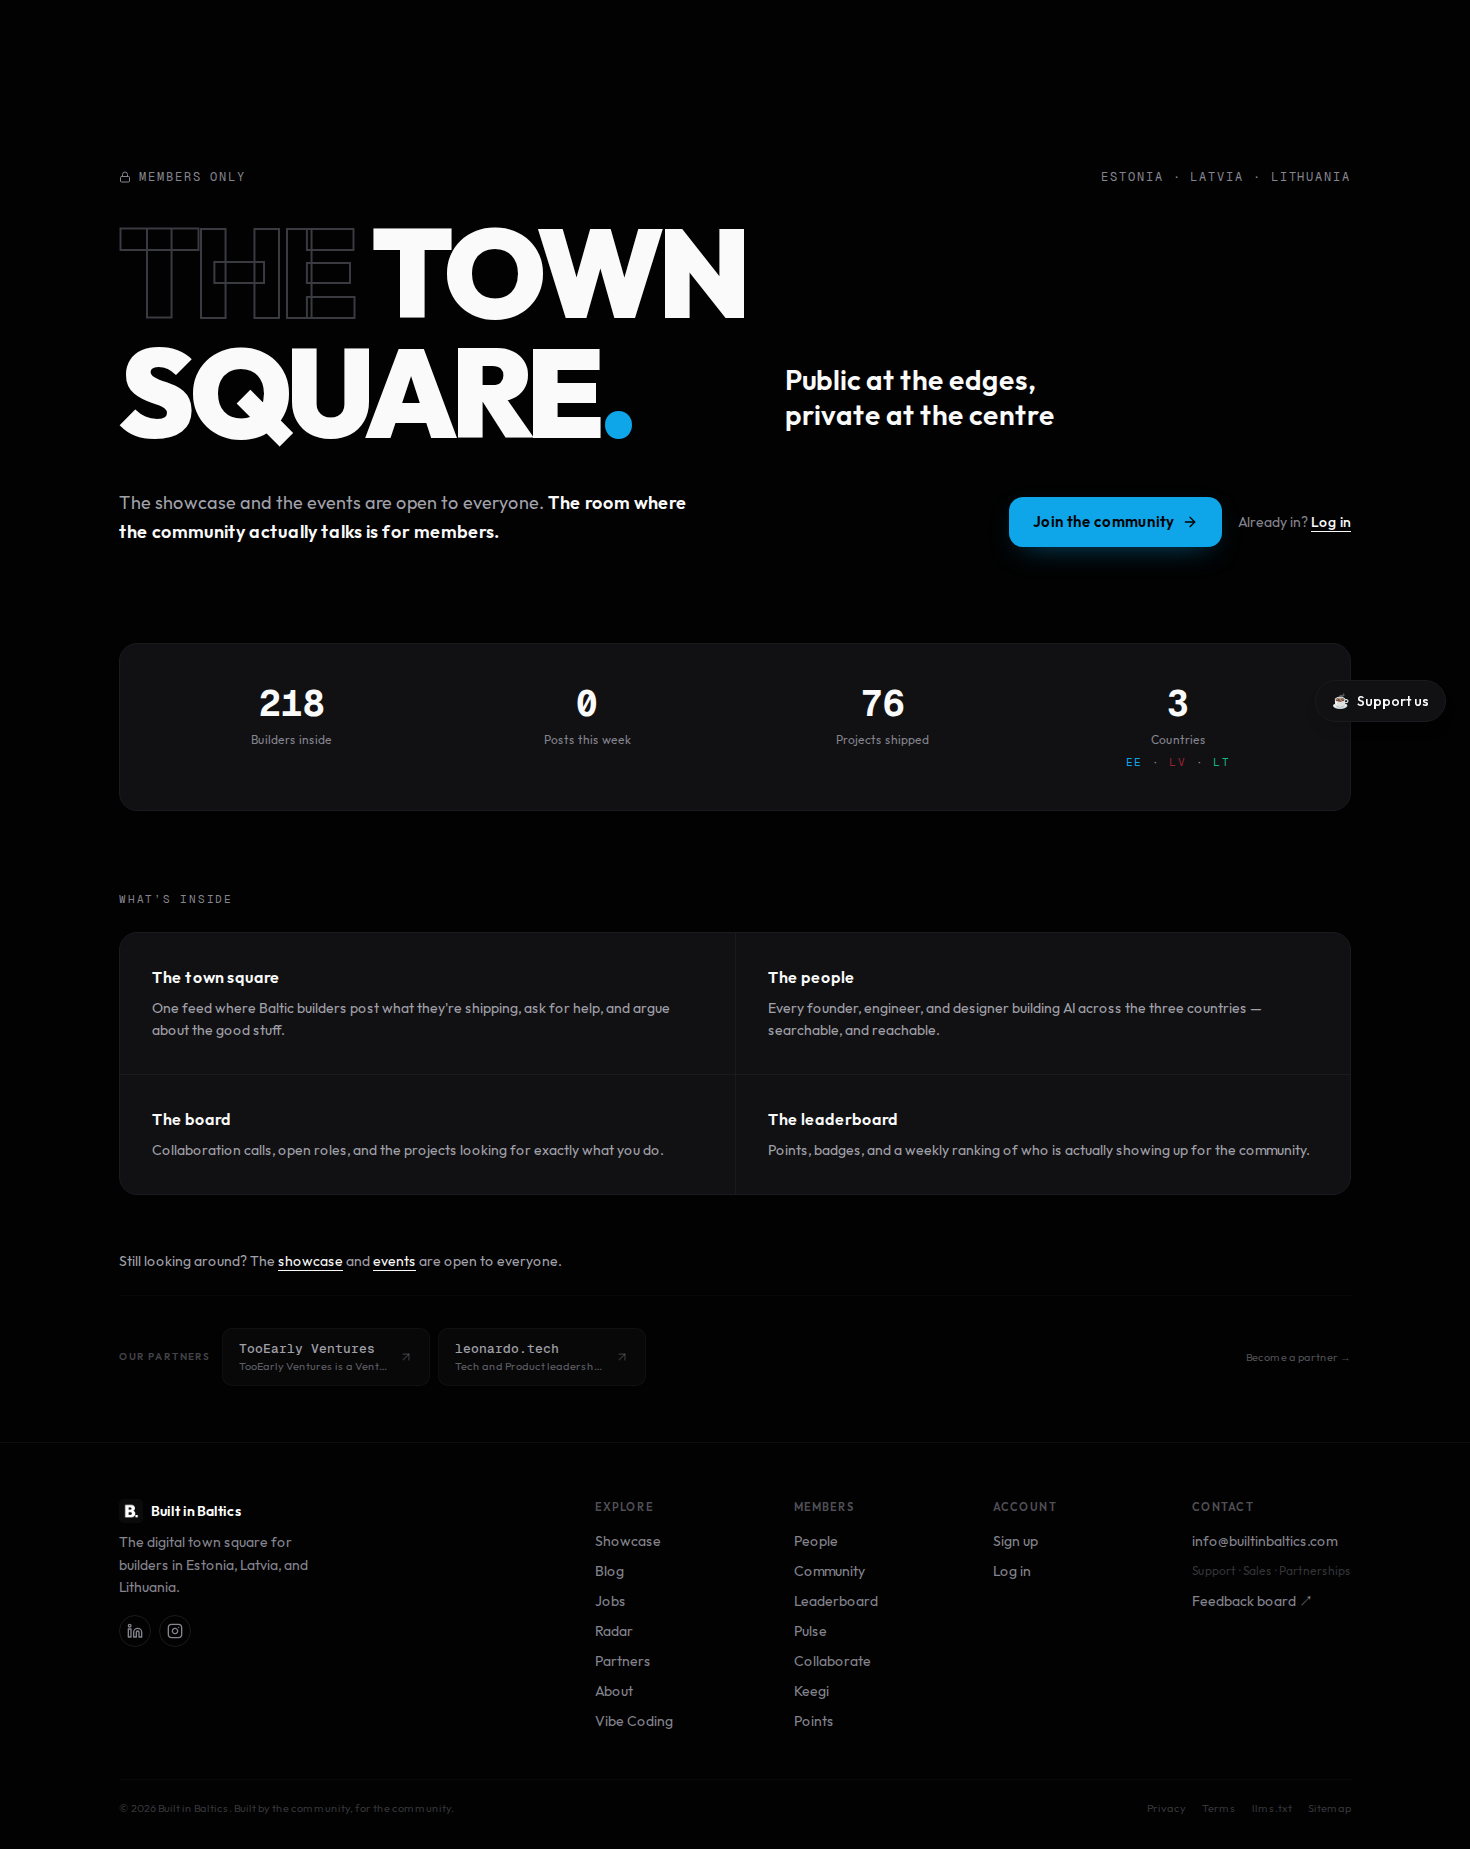This screenshot has width=1470, height=1849.
Task: Open The leaderboard feature card
Action: tap(1043, 1134)
